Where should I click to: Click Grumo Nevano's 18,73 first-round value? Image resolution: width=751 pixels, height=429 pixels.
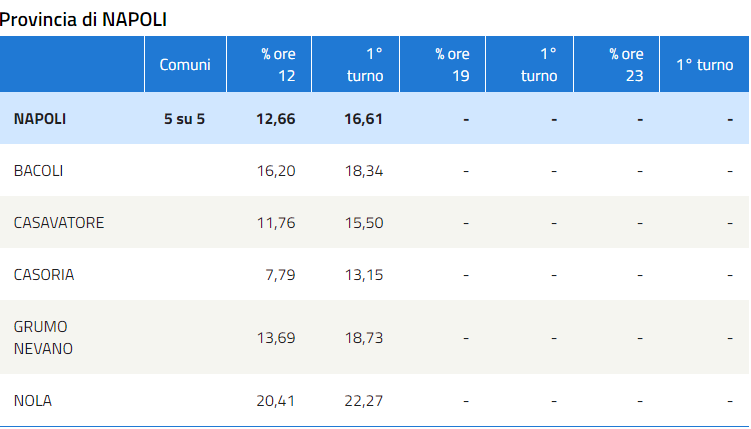click(x=363, y=338)
